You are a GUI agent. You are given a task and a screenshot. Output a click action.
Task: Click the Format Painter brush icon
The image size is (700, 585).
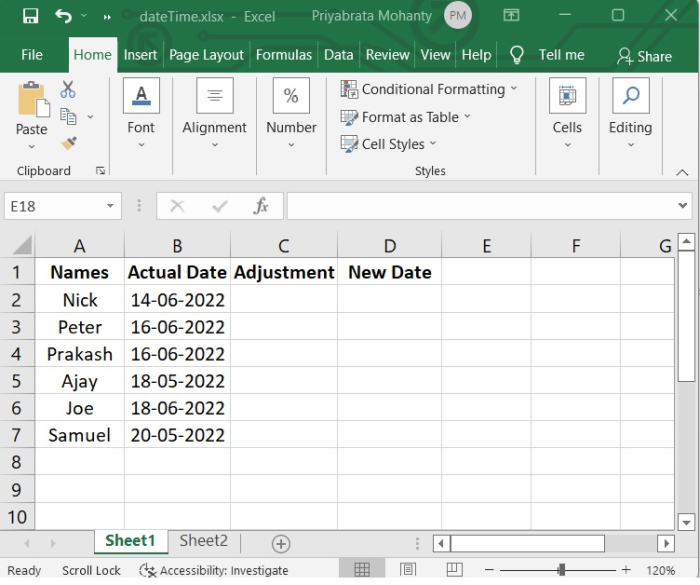(x=68, y=143)
